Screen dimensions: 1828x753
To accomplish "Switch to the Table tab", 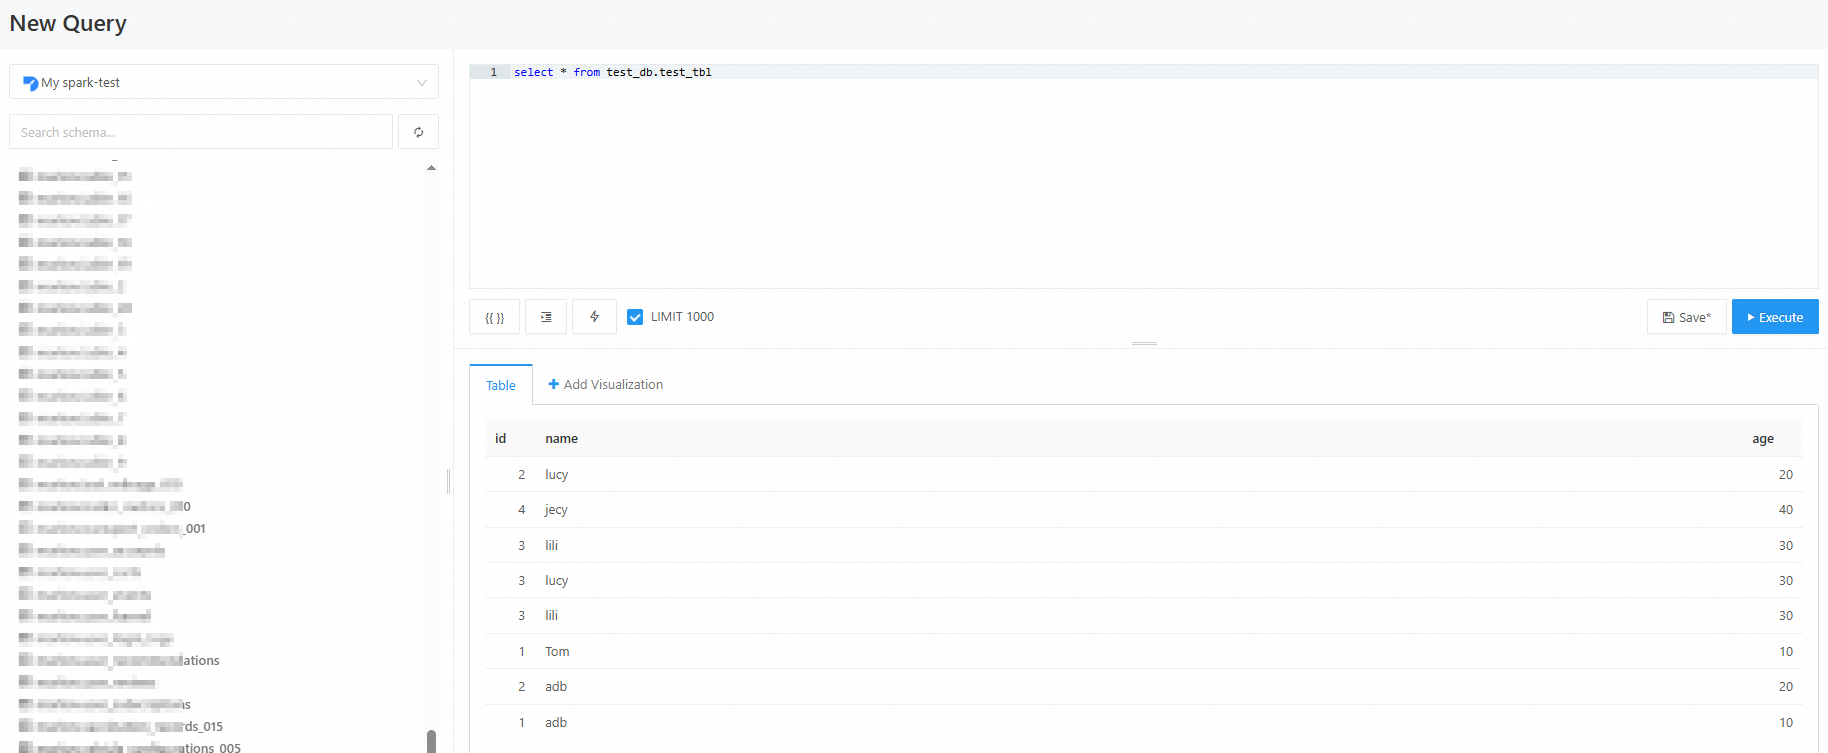I will coord(501,385).
